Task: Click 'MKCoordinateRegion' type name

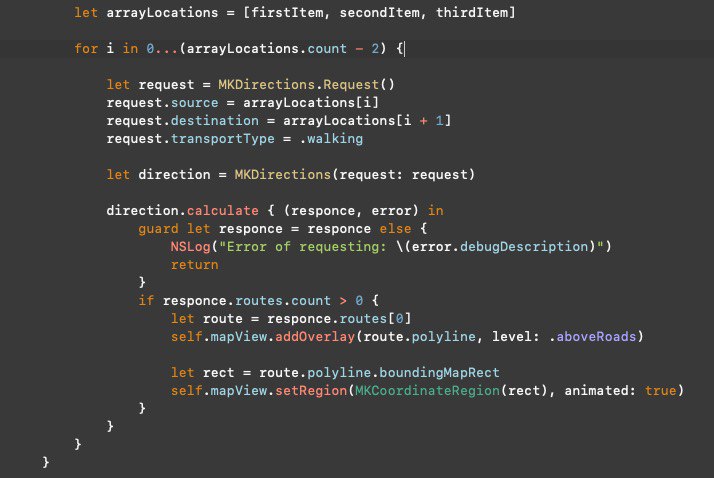Action: click(x=427, y=391)
